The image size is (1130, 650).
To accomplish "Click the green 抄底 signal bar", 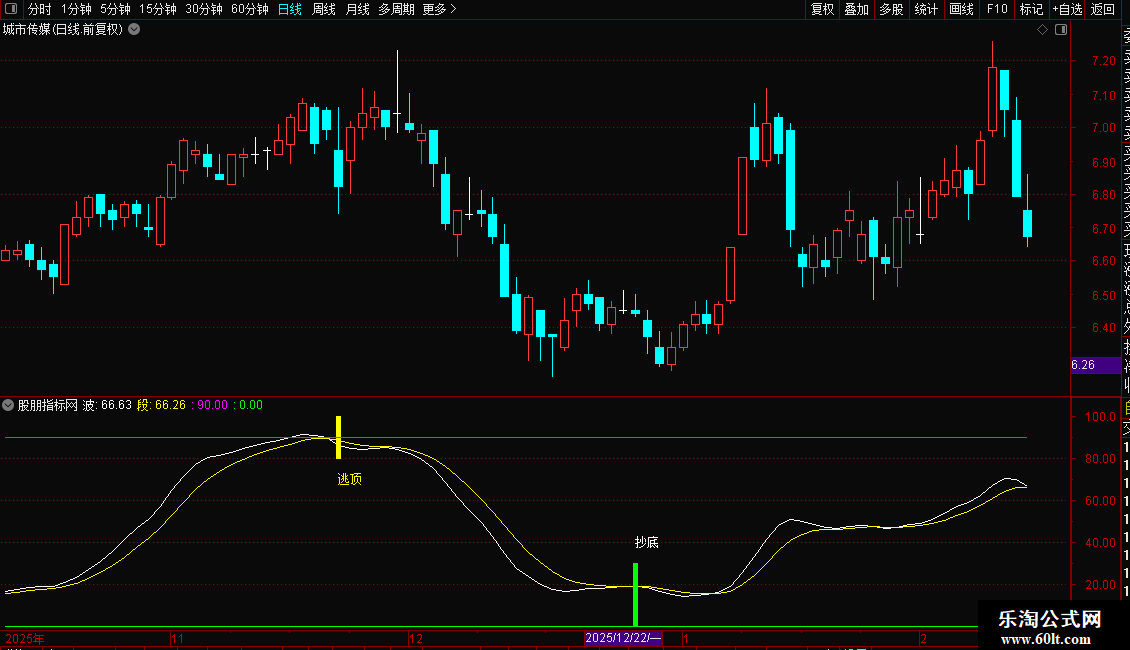I will pos(636,595).
